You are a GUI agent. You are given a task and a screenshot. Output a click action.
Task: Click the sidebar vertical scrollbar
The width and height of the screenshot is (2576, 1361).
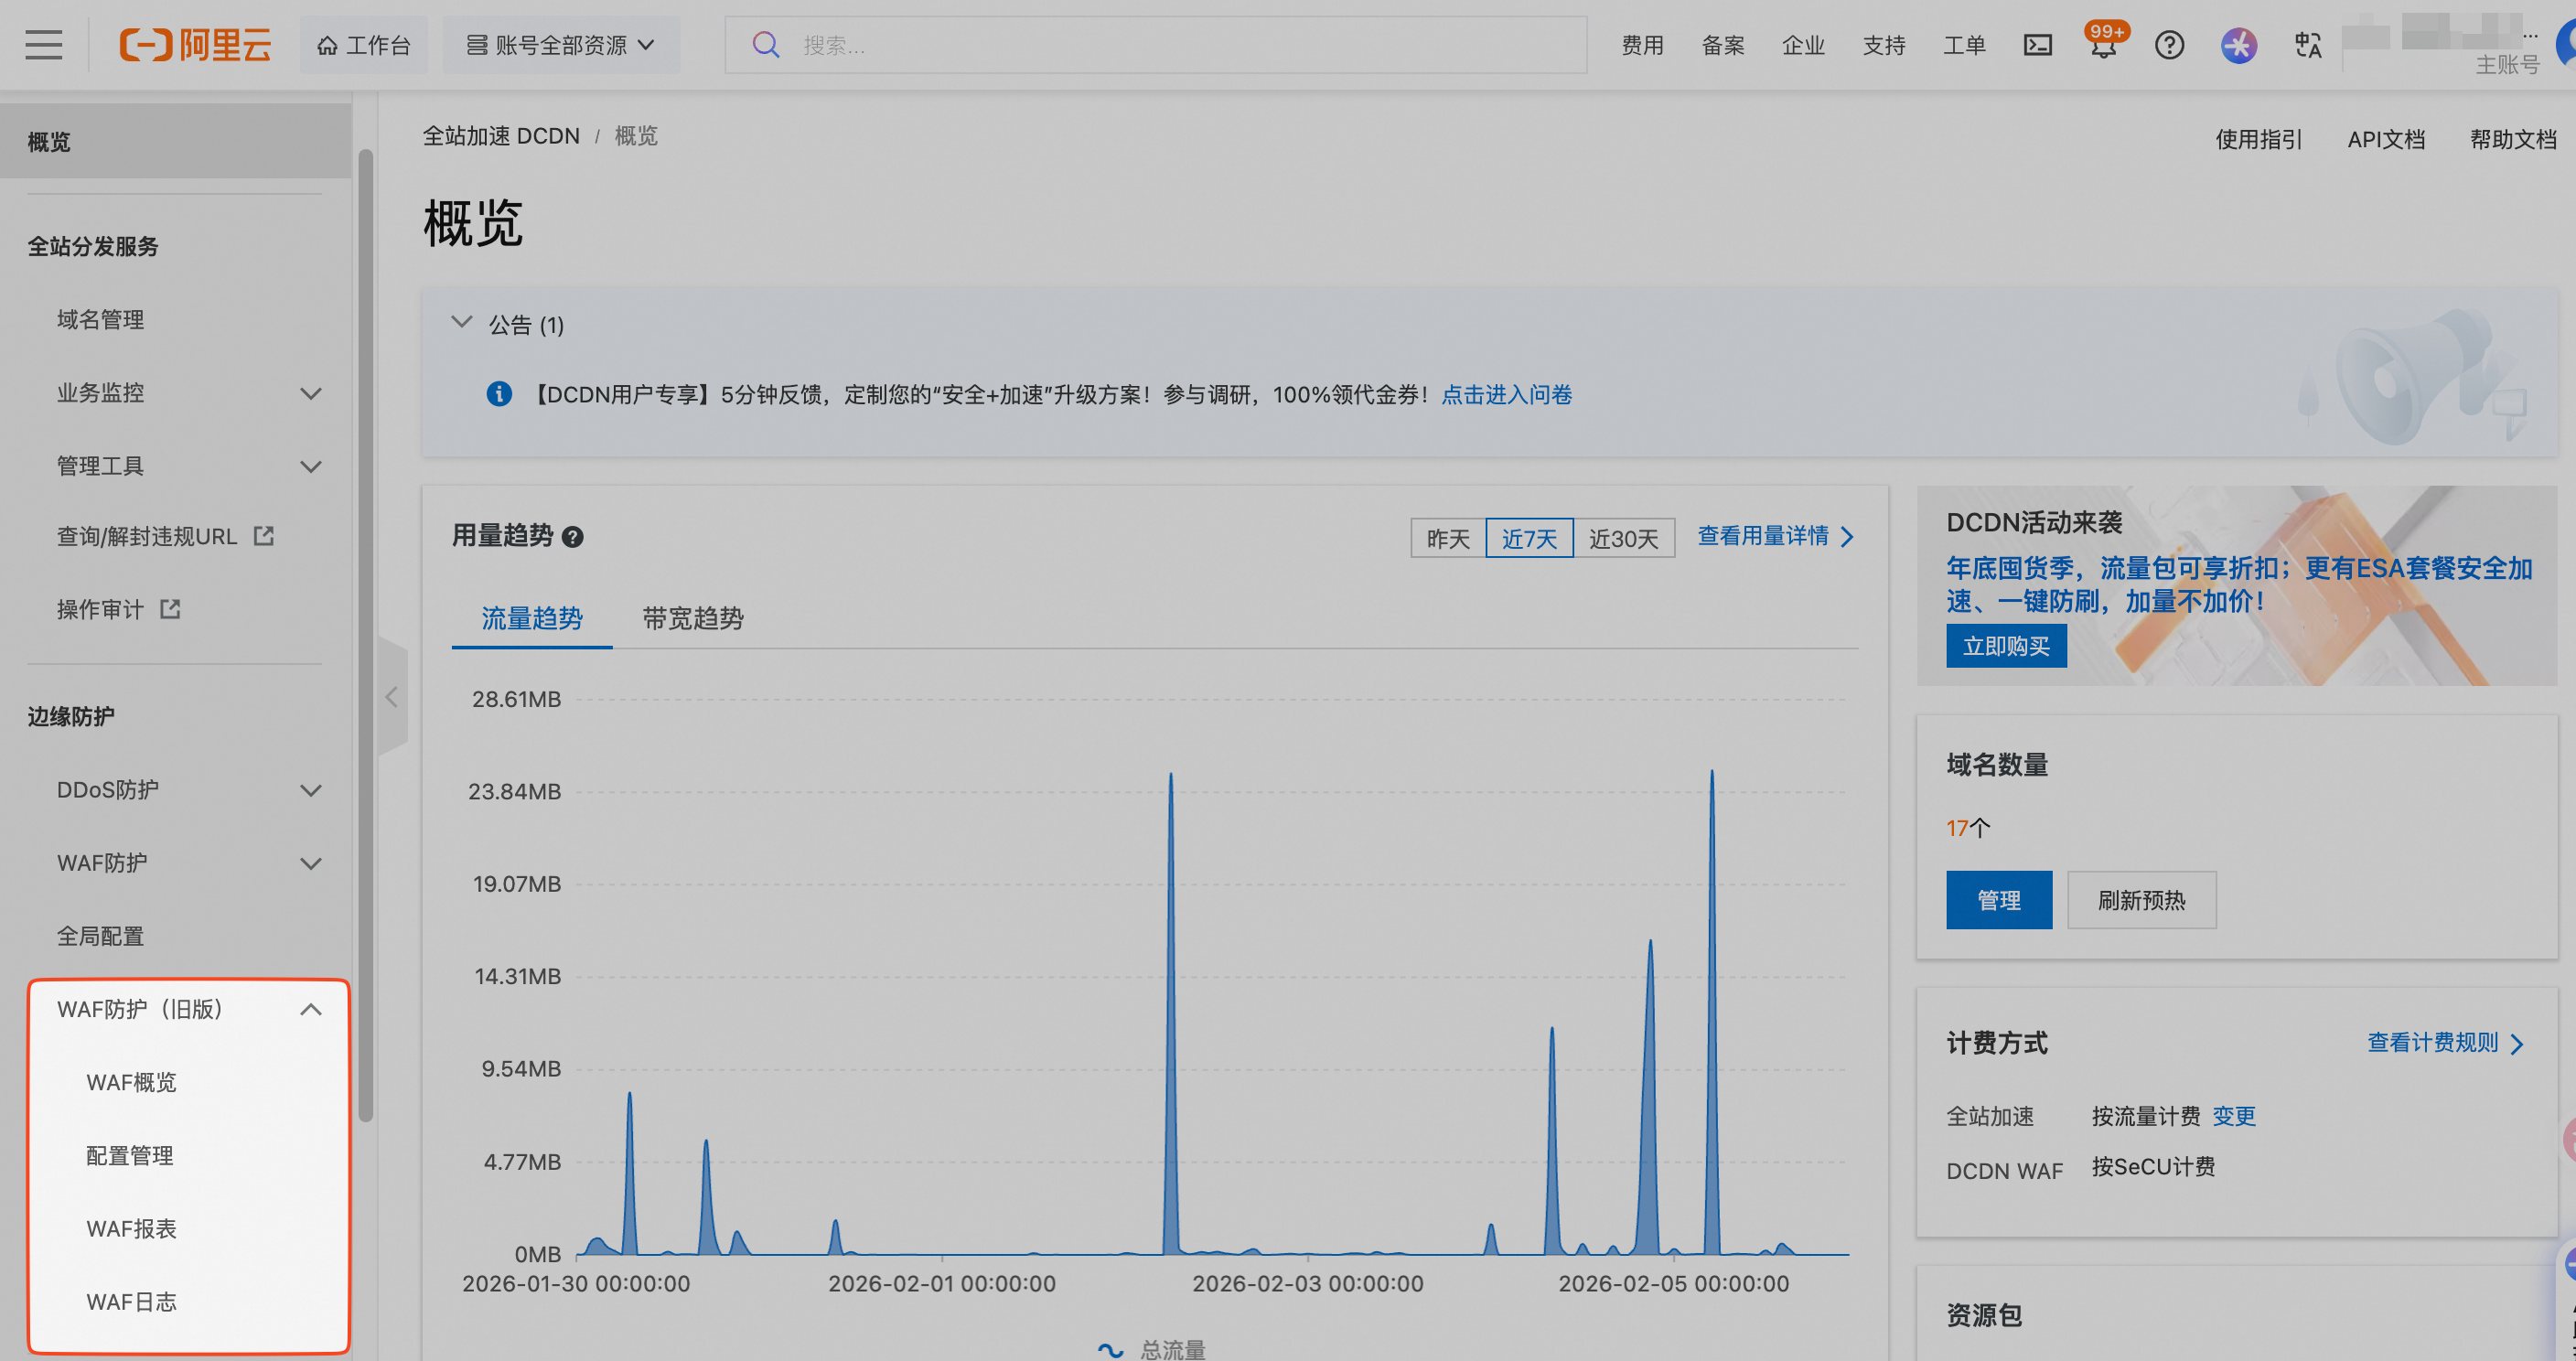pos(366,635)
